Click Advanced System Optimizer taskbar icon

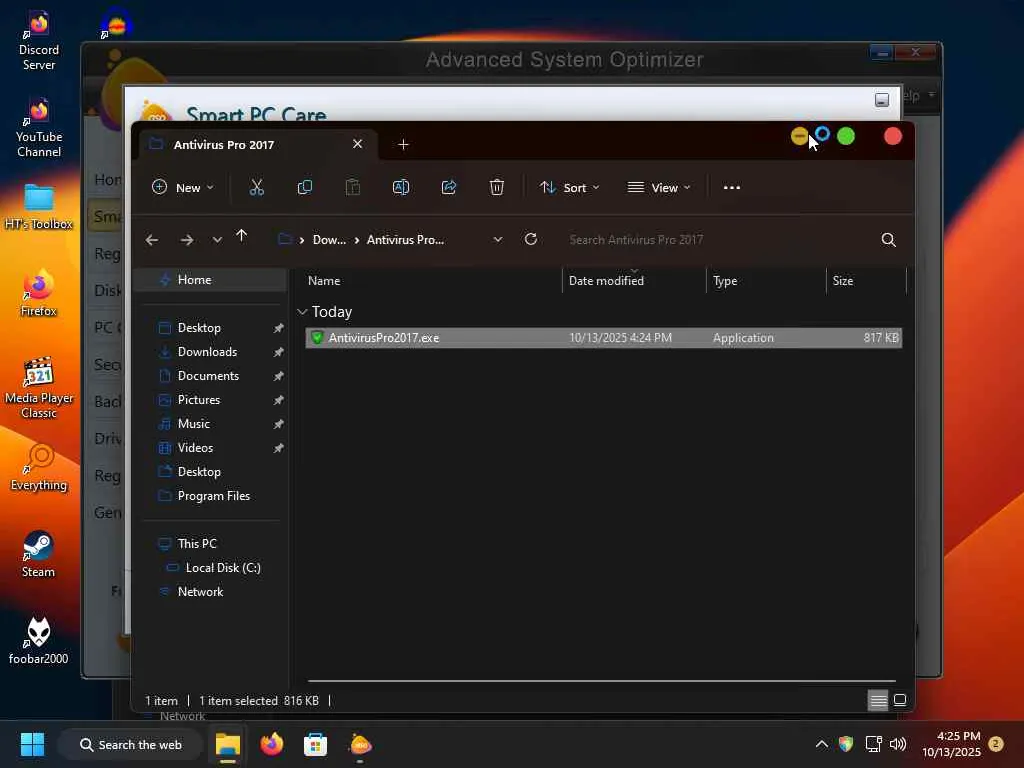click(x=360, y=744)
